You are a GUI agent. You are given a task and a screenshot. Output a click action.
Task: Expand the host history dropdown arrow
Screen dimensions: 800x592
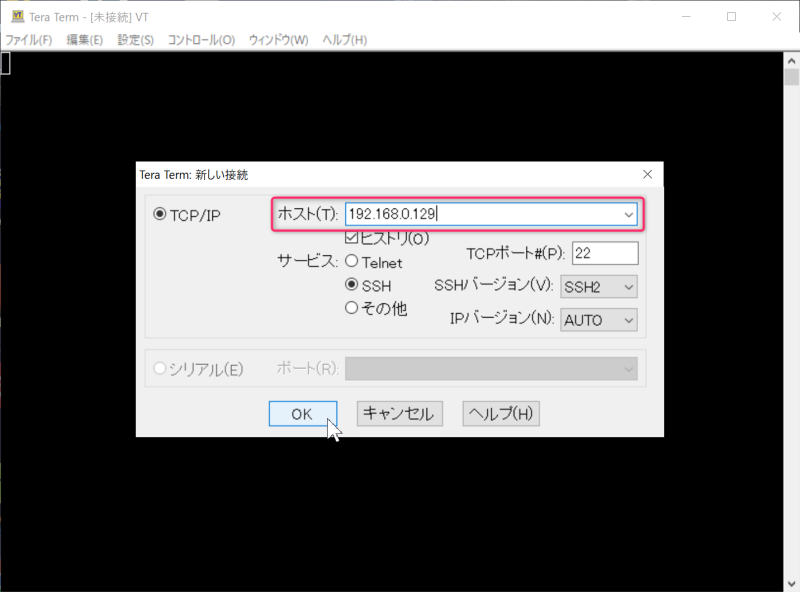pos(629,214)
